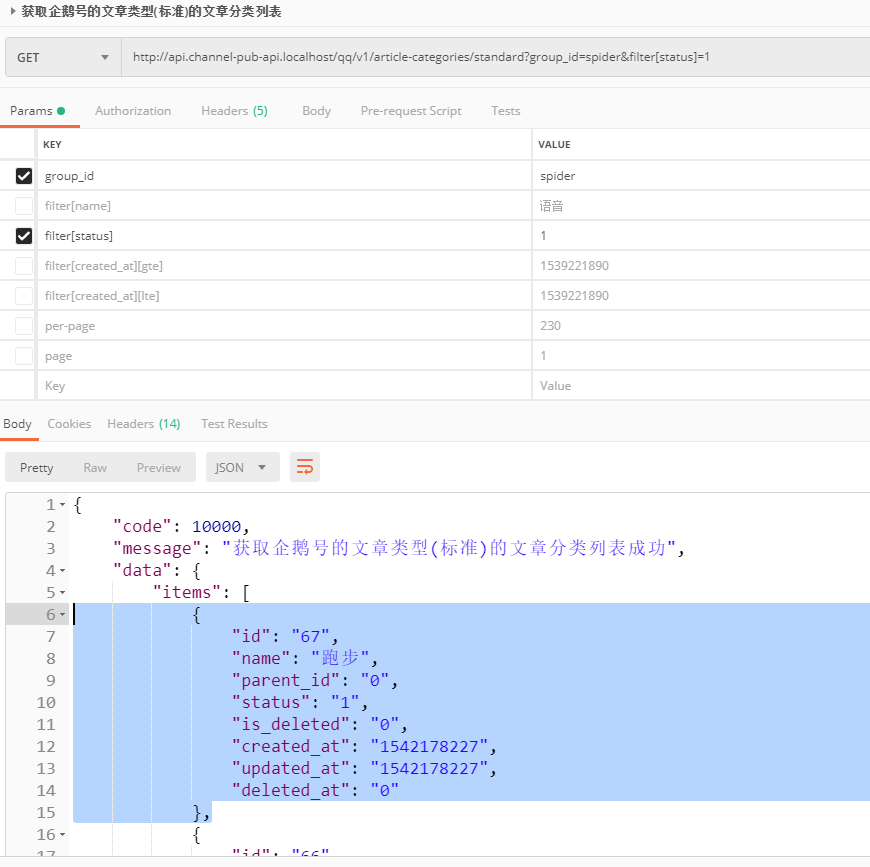Select the Preview response view button
This screenshot has height=867, width=870.
point(159,467)
